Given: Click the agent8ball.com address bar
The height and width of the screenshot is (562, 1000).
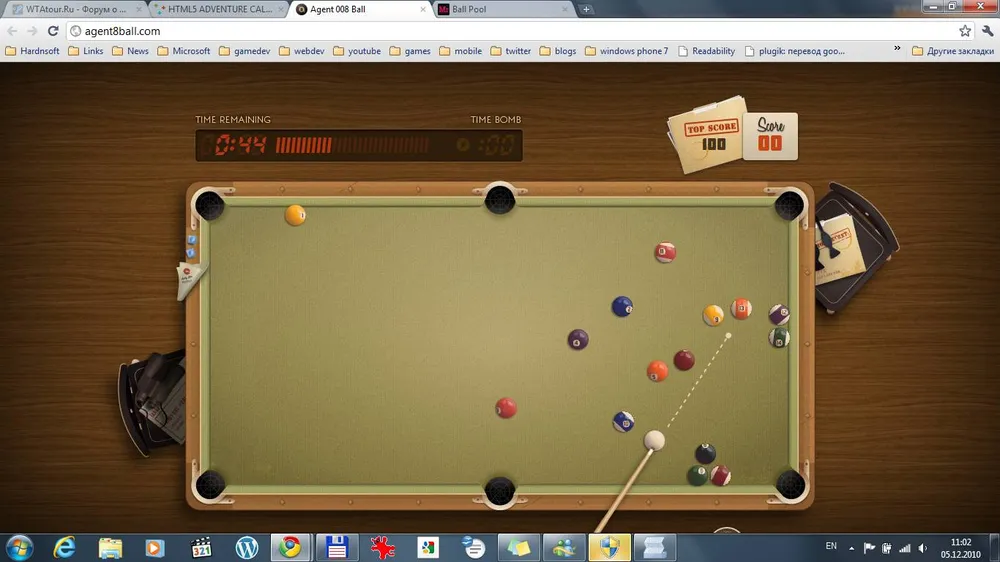Looking at the screenshot, I should point(500,31).
